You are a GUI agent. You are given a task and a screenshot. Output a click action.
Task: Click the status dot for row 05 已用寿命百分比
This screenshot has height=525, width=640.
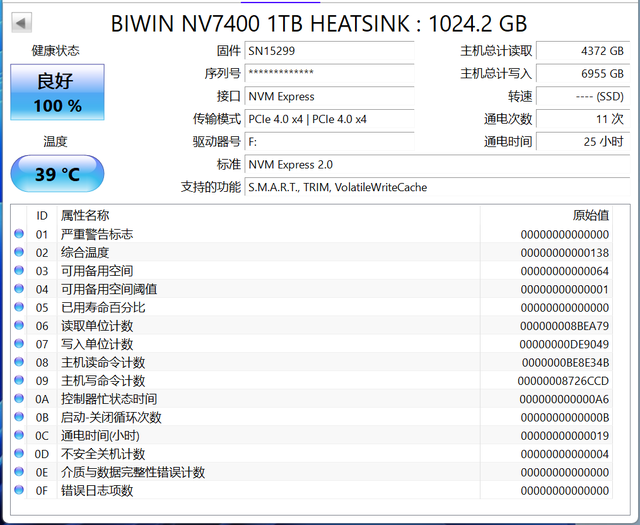(x=19, y=307)
